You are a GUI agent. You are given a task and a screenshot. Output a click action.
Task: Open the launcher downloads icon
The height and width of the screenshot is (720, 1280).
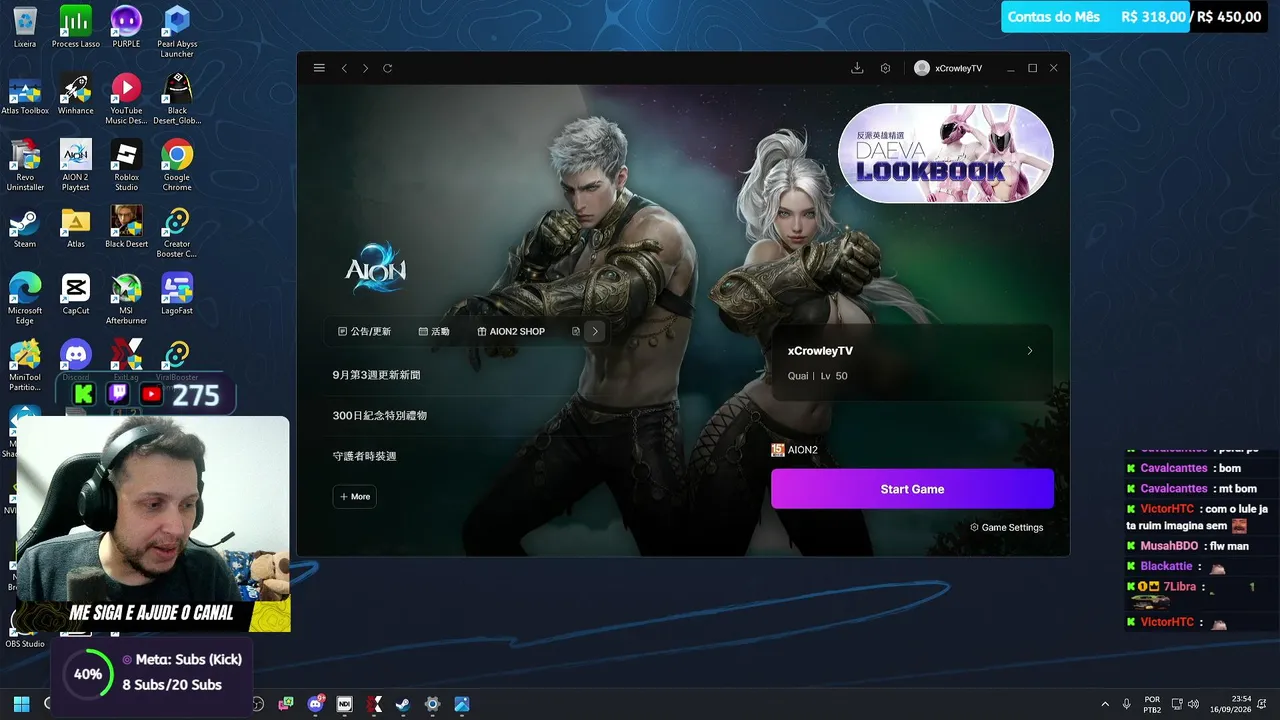tap(857, 68)
